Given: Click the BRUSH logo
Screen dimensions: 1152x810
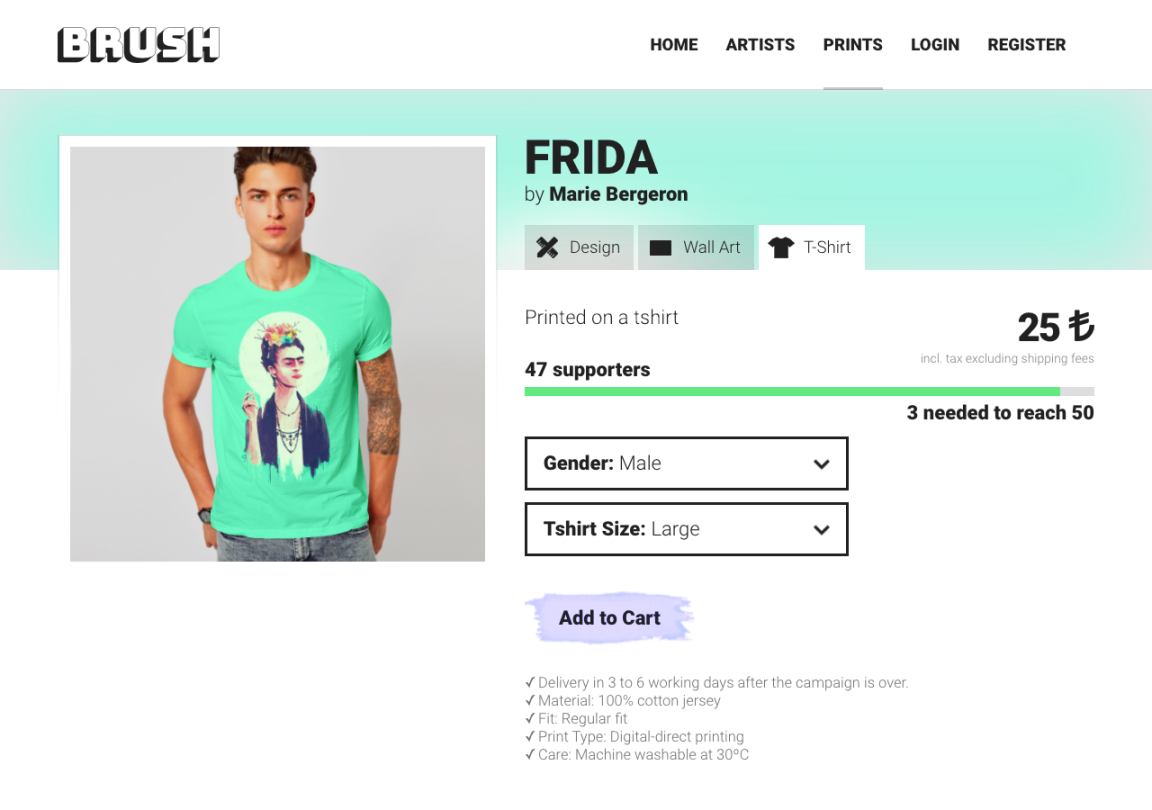Looking at the screenshot, I should point(139,45).
